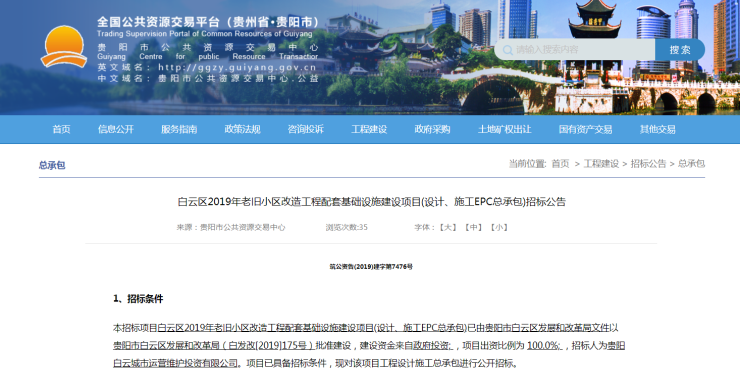Set font size to 小 (small)
740x380 pixels.
pos(498,228)
